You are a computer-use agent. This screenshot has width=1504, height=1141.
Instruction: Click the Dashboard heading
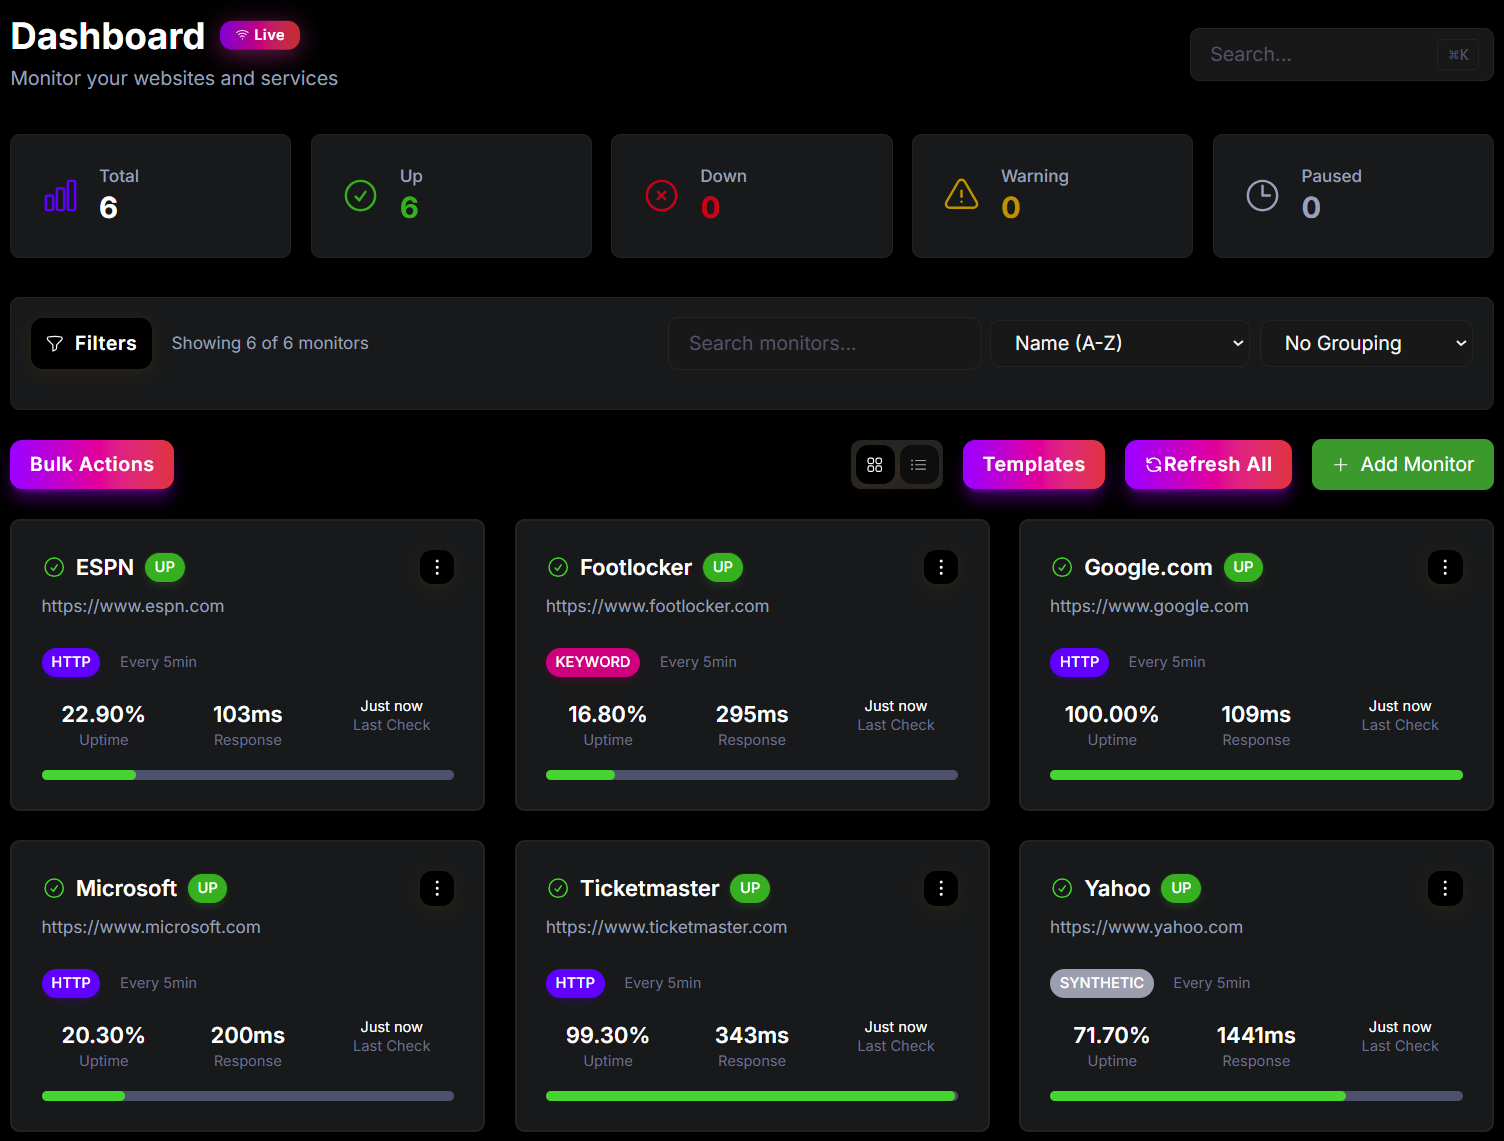click(x=108, y=36)
